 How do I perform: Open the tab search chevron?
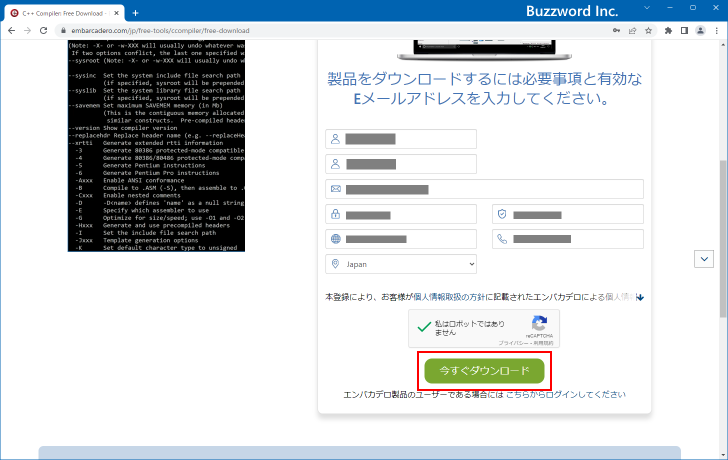point(647,8)
